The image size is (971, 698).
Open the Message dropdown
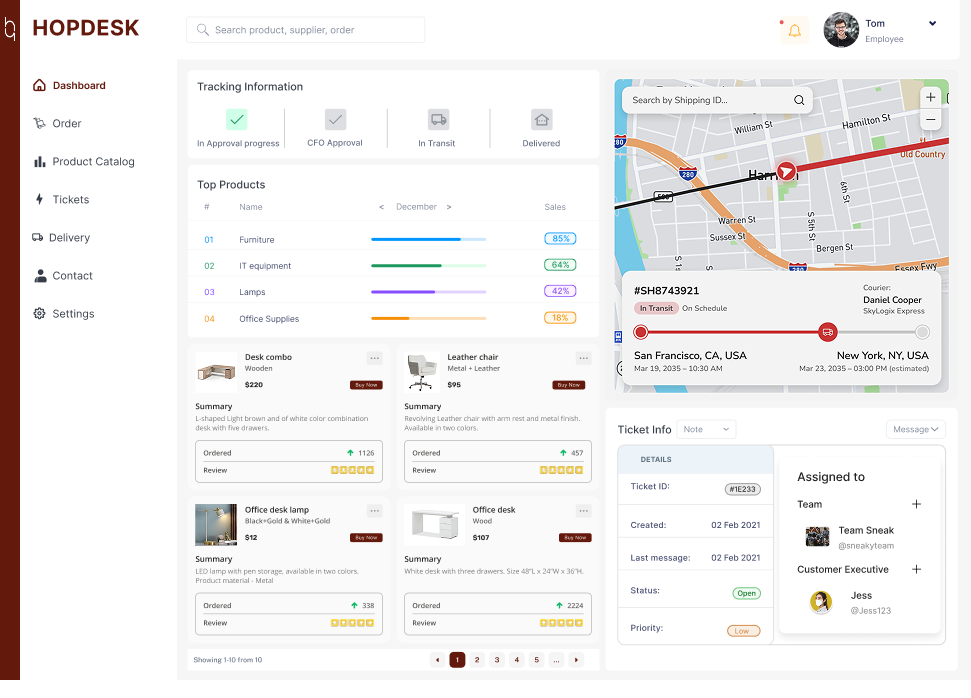pos(915,429)
